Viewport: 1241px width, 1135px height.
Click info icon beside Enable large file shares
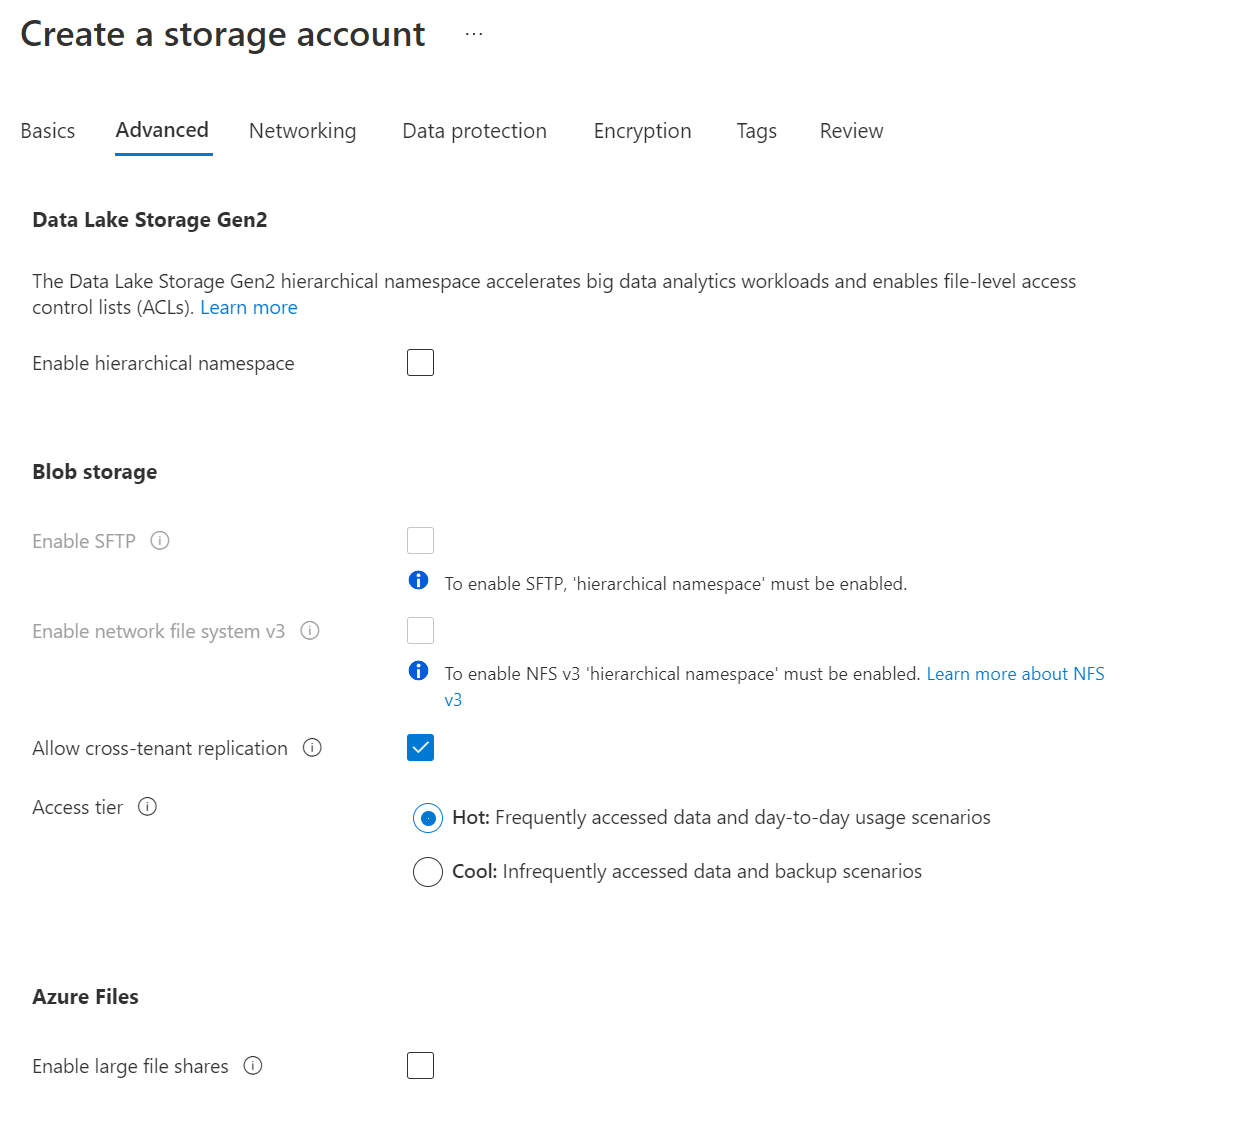[x=253, y=1066]
